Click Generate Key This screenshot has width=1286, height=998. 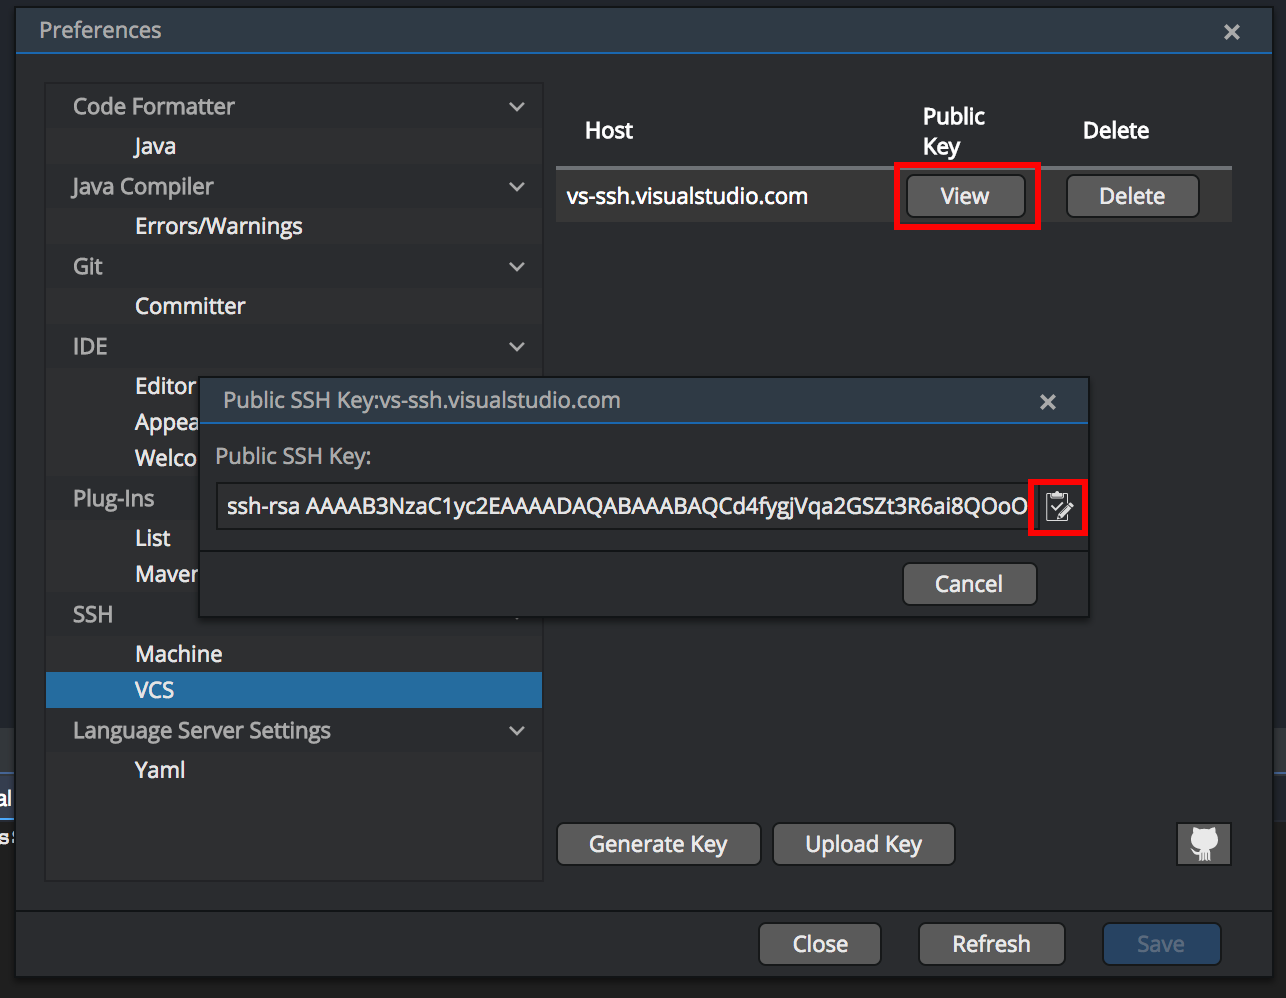(658, 844)
